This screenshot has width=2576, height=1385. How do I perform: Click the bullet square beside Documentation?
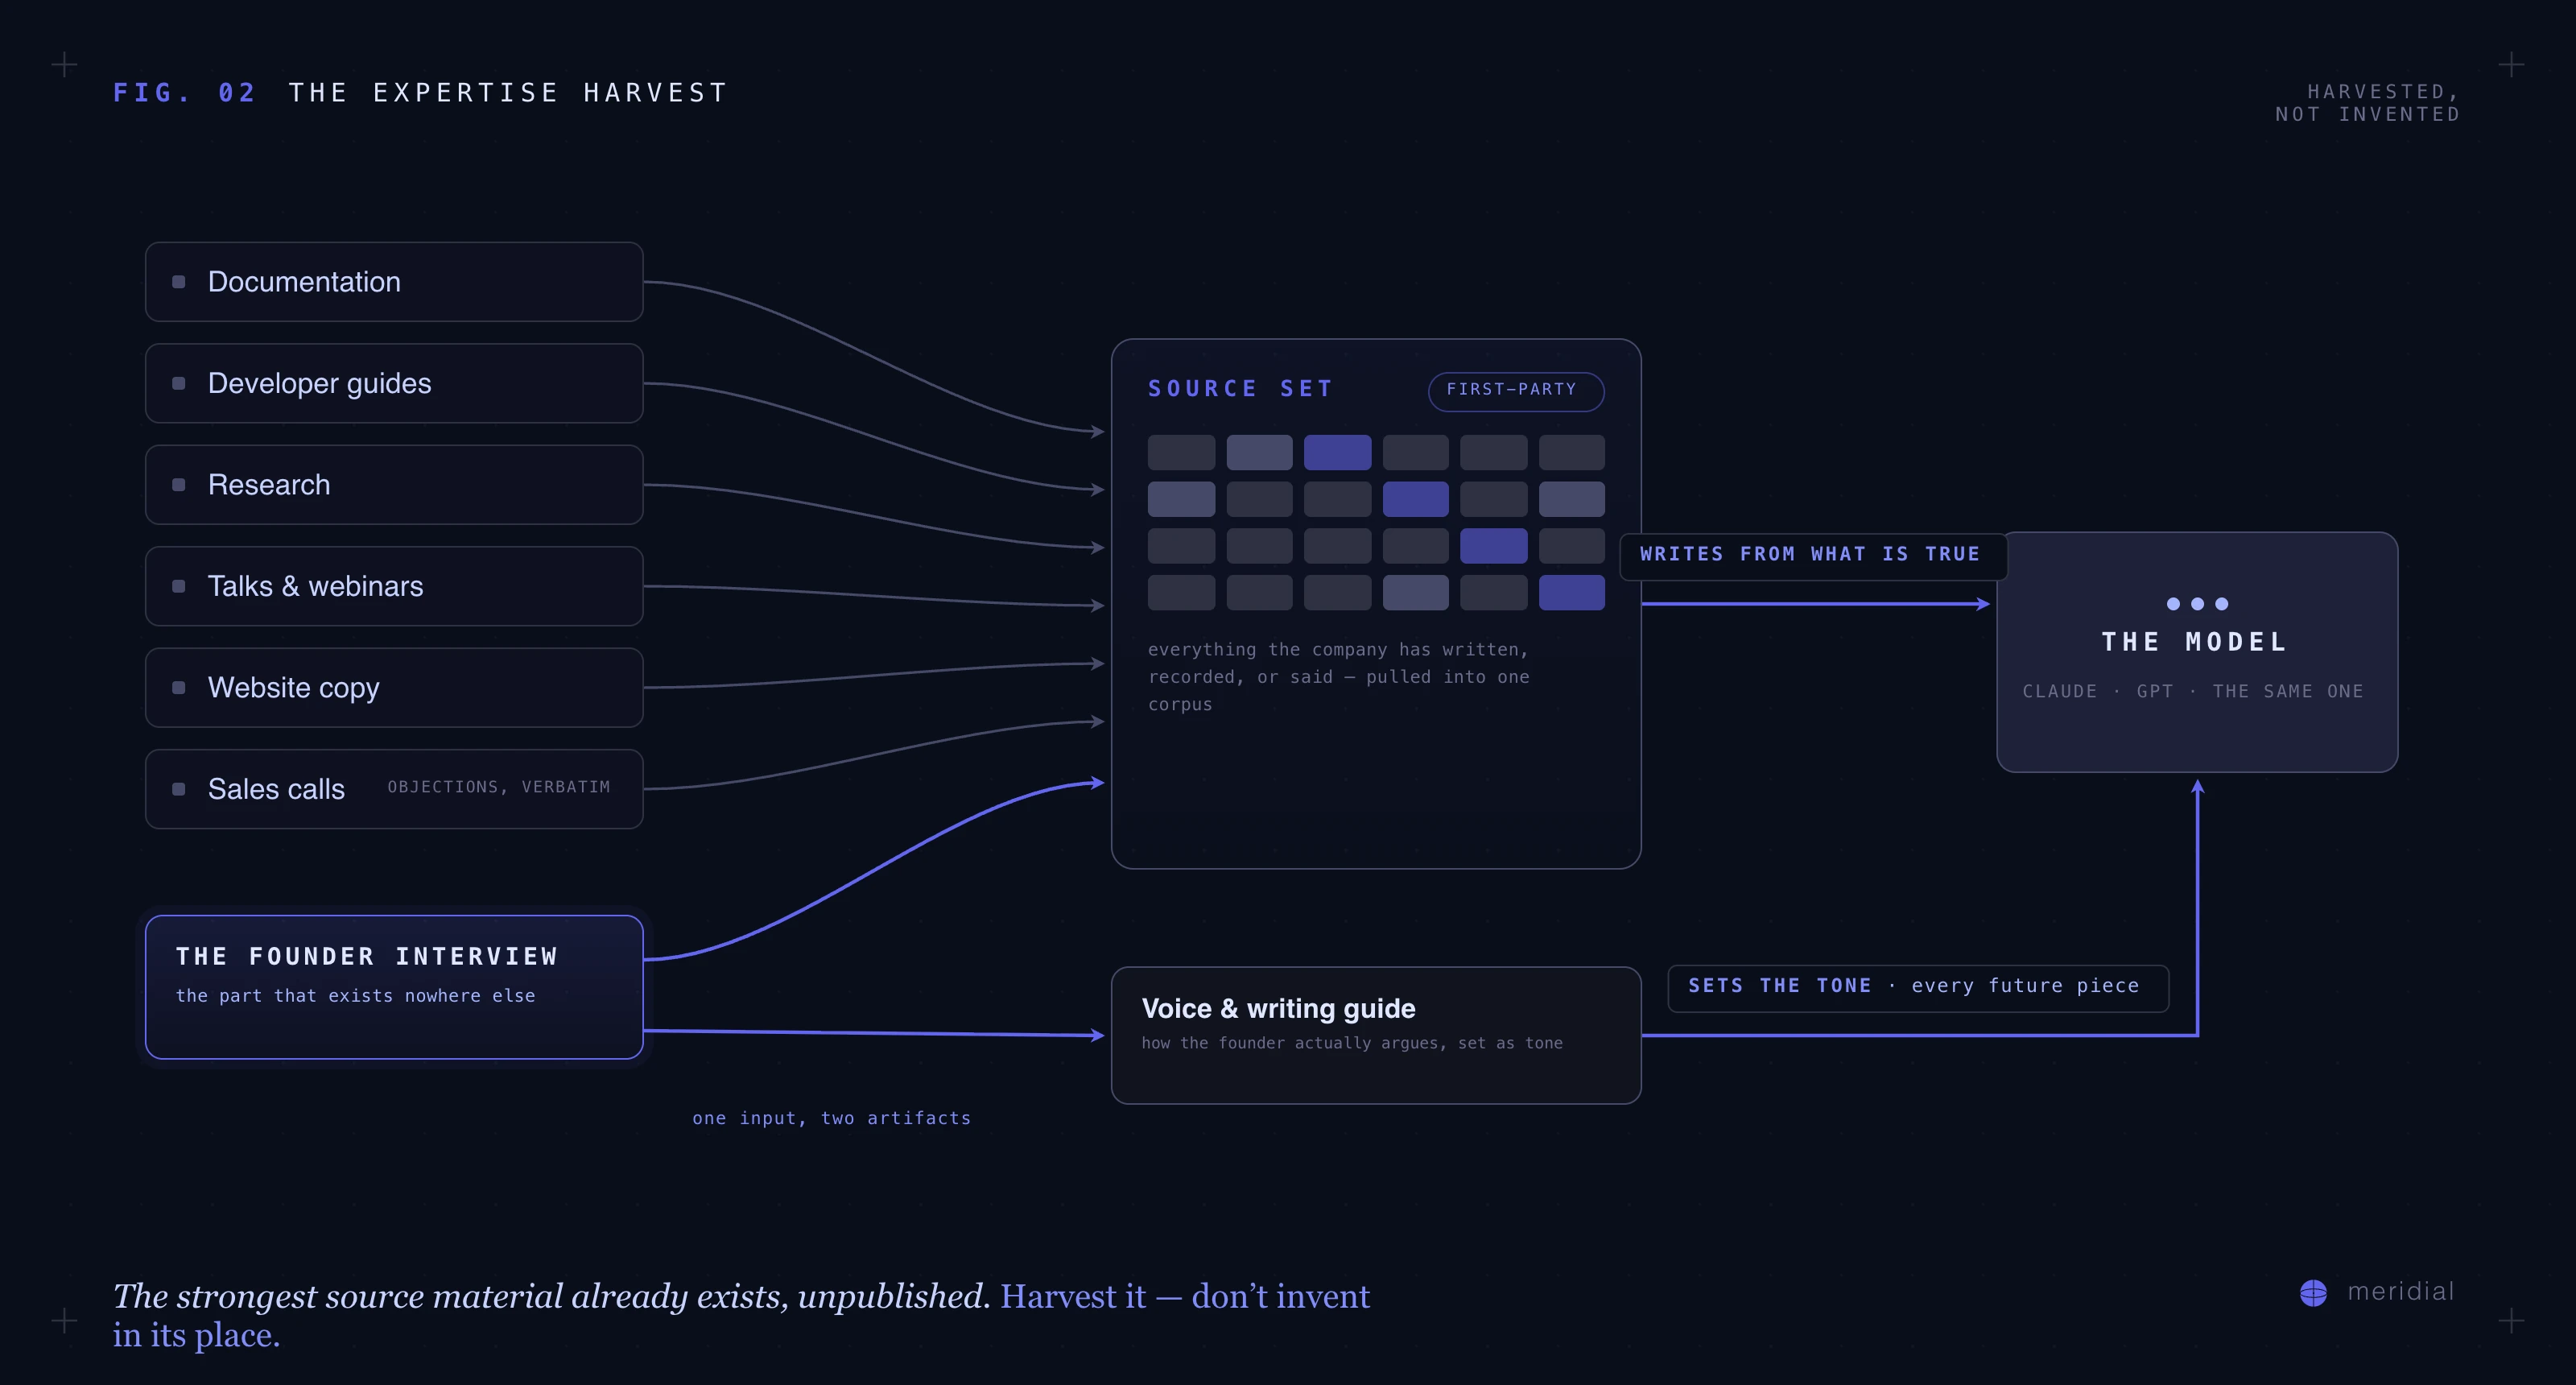click(179, 282)
